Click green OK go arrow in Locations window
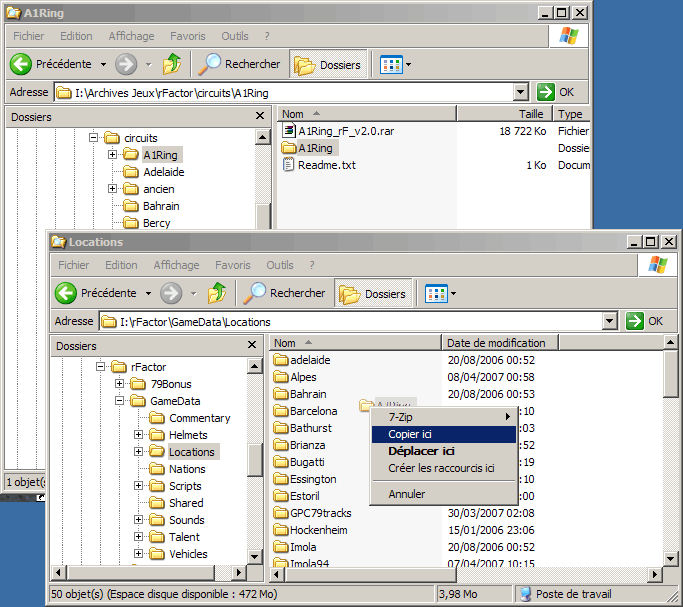683x607 pixels. [635, 321]
